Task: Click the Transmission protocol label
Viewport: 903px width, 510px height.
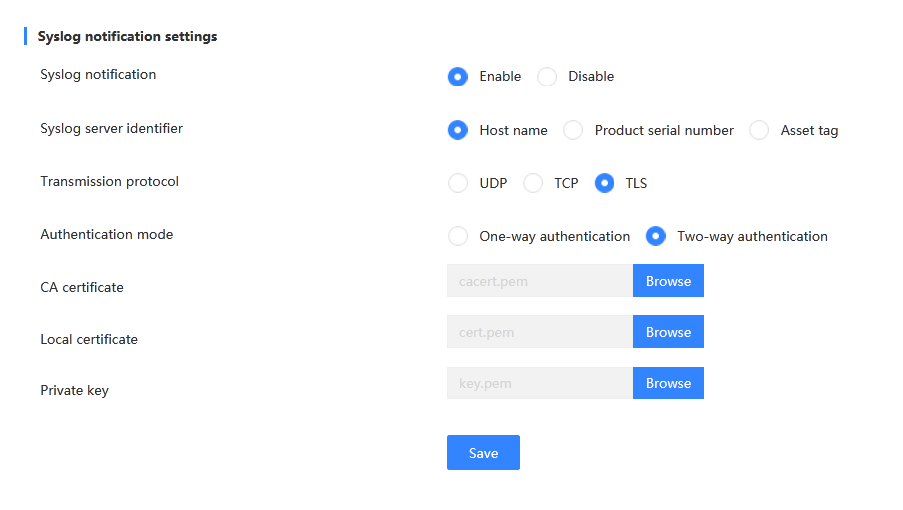Action: 109,181
